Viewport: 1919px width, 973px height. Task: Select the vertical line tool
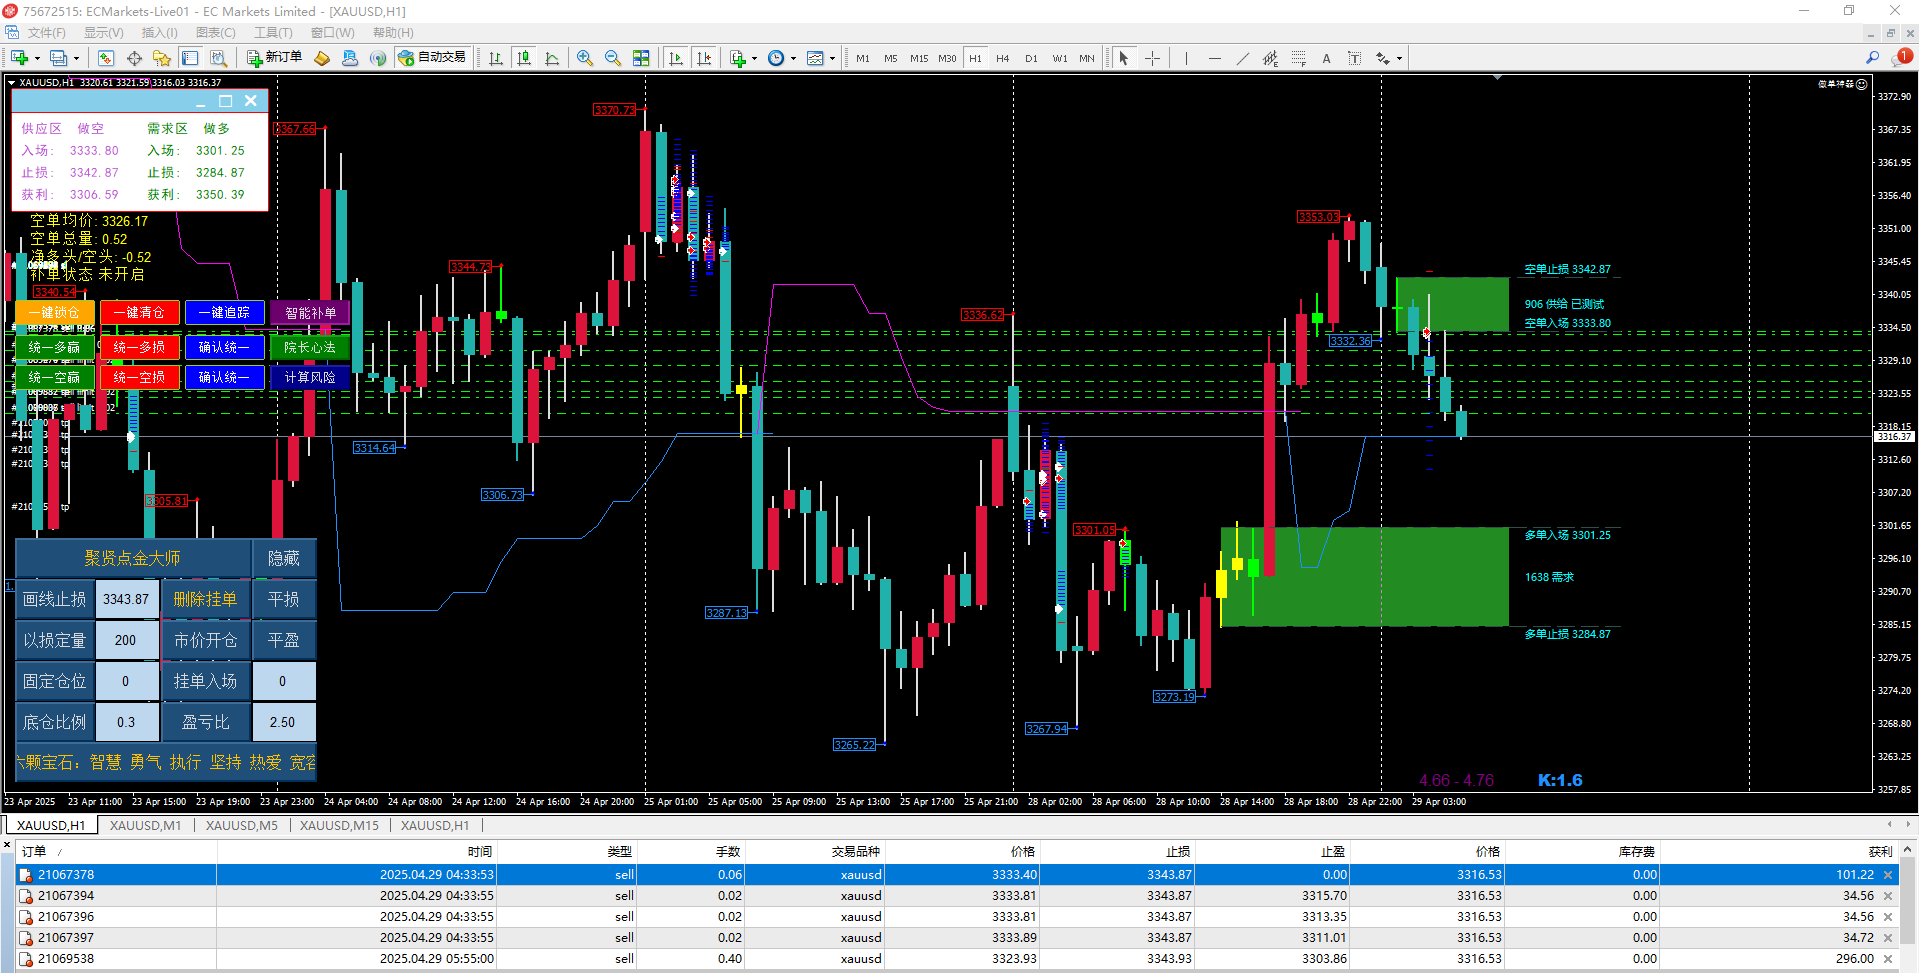(x=1186, y=58)
